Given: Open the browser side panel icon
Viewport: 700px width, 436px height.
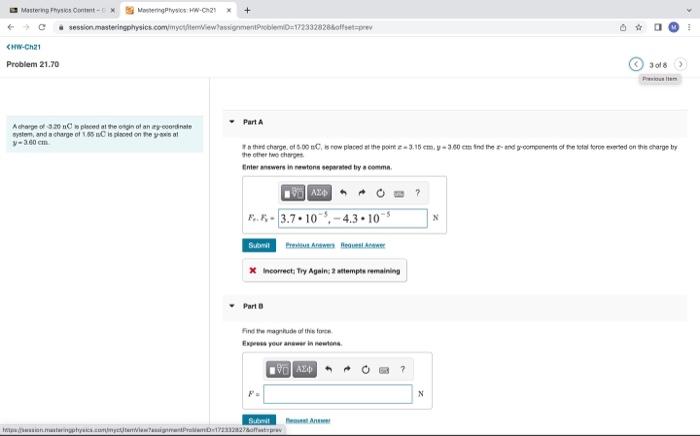Looking at the screenshot, I should point(658,27).
